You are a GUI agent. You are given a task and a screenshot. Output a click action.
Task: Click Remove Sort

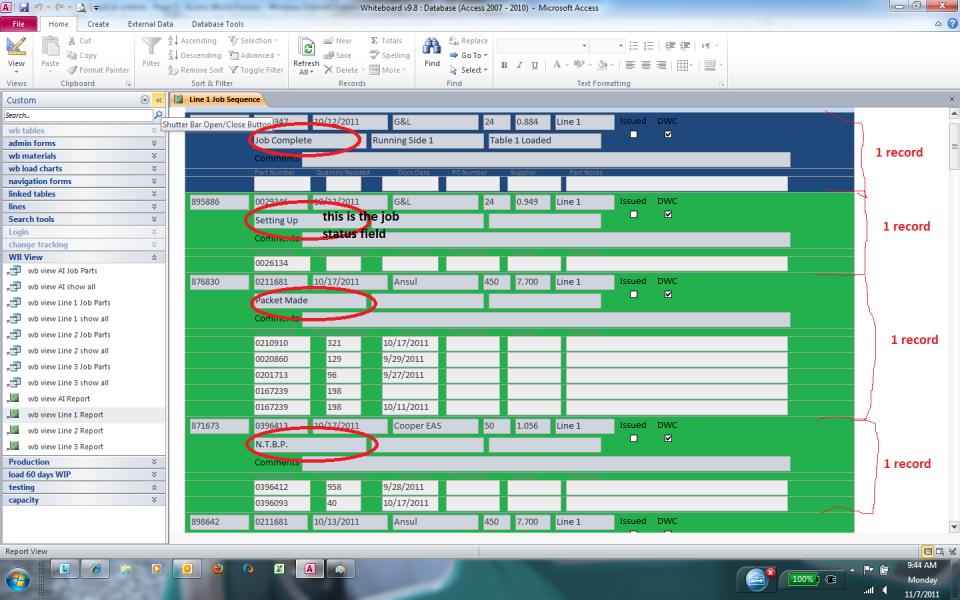pos(196,70)
